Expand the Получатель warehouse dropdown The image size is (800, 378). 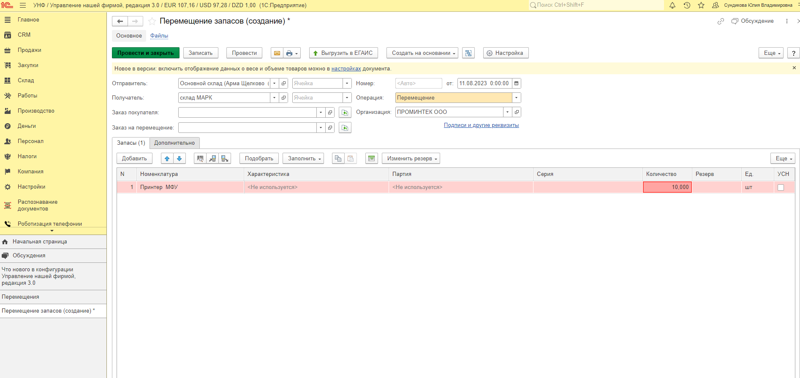pyautogui.click(x=275, y=97)
